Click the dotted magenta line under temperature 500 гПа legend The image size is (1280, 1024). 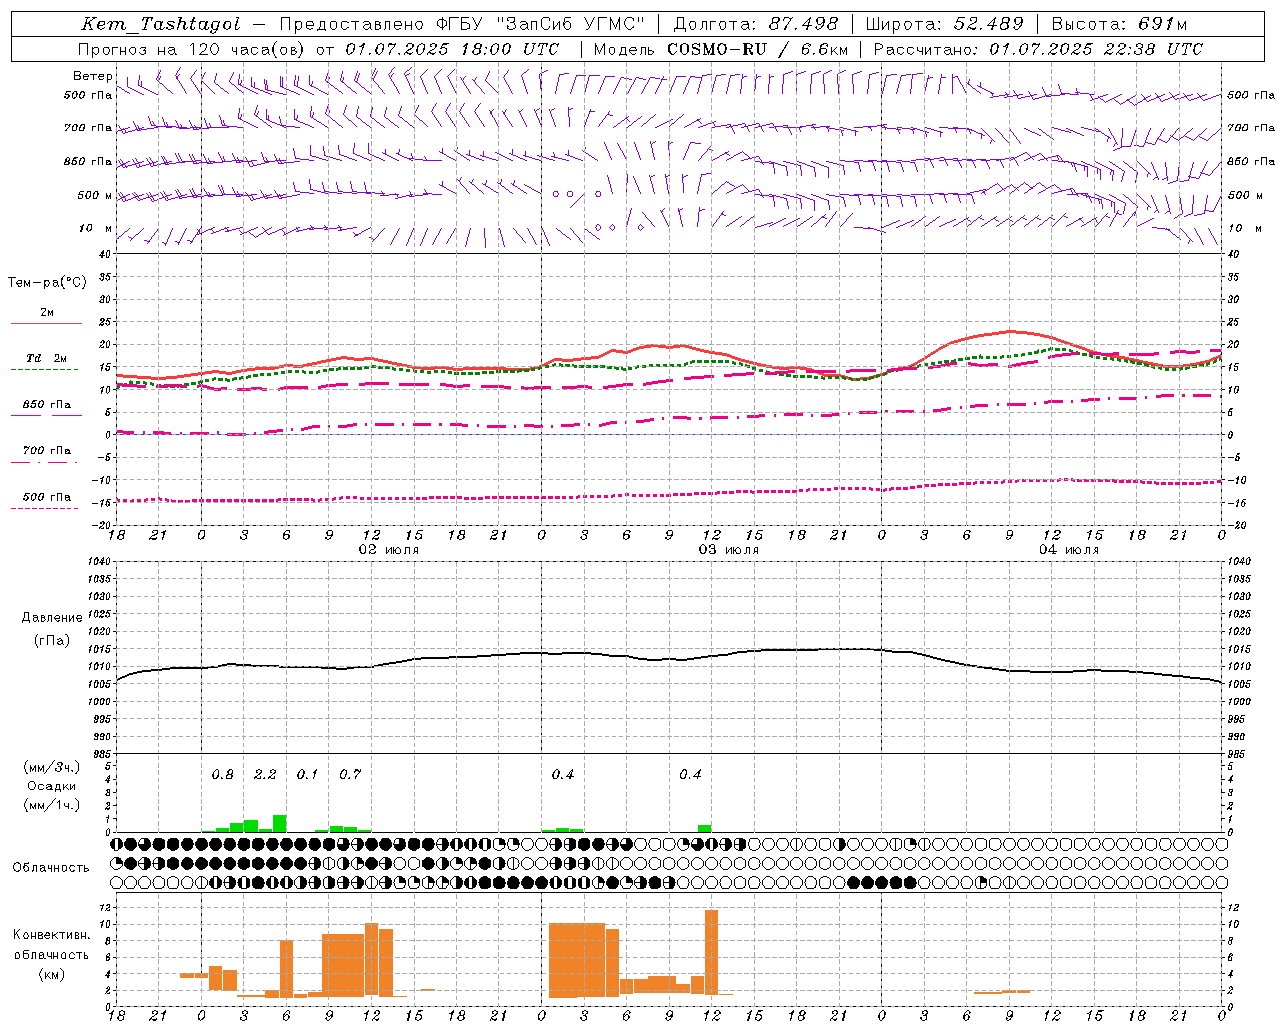click(x=44, y=508)
